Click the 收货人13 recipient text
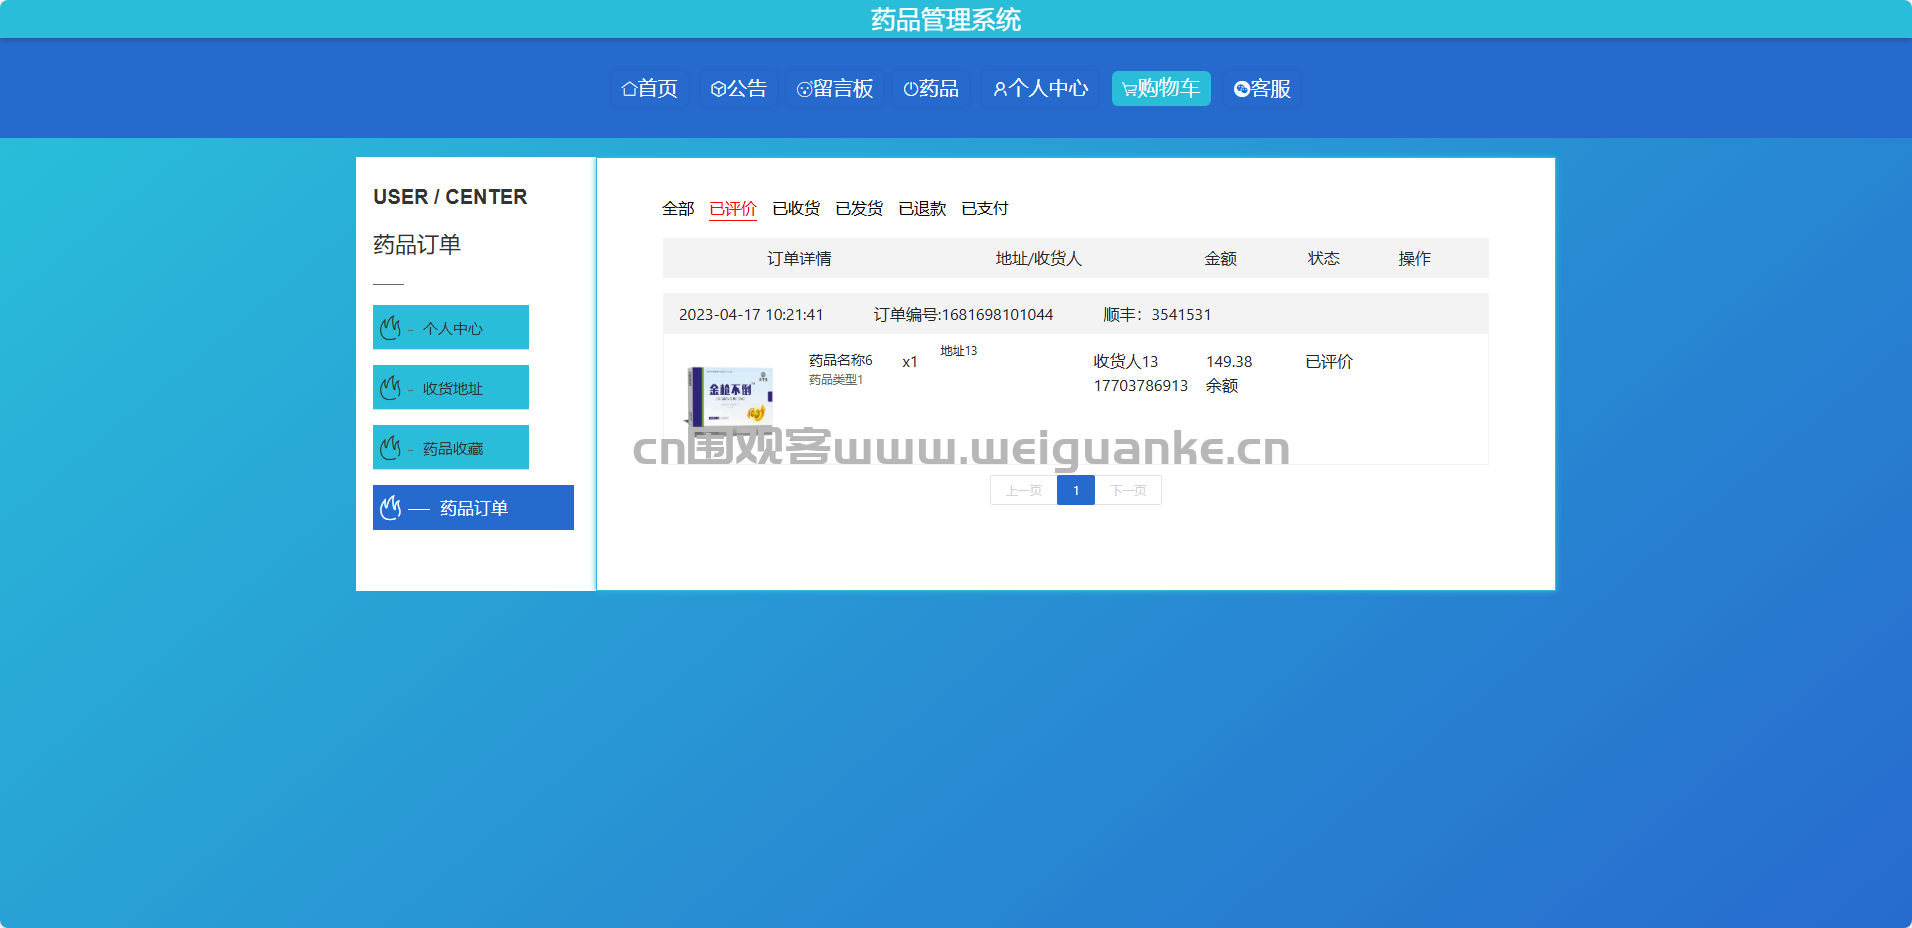The image size is (1912, 928). [1126, 361]
